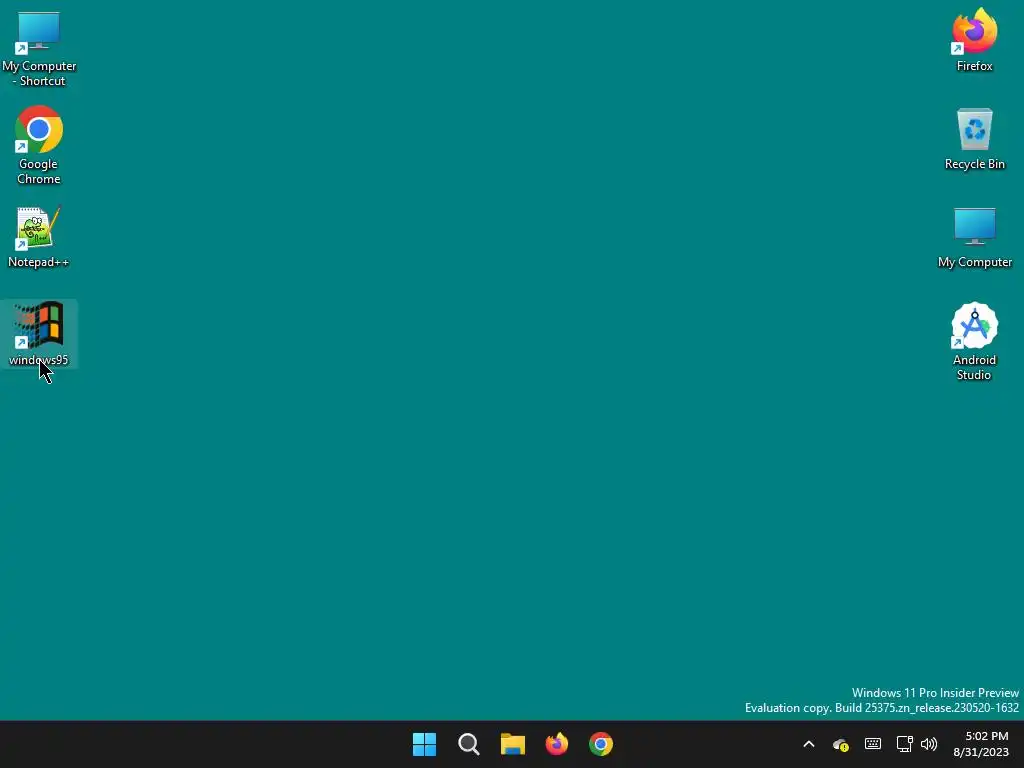Image resolution: width=1024 pixels, height=768 pixels.
Task: Select the My Computer - Shortcut desktop icon
Action: [x=39, y=49]
